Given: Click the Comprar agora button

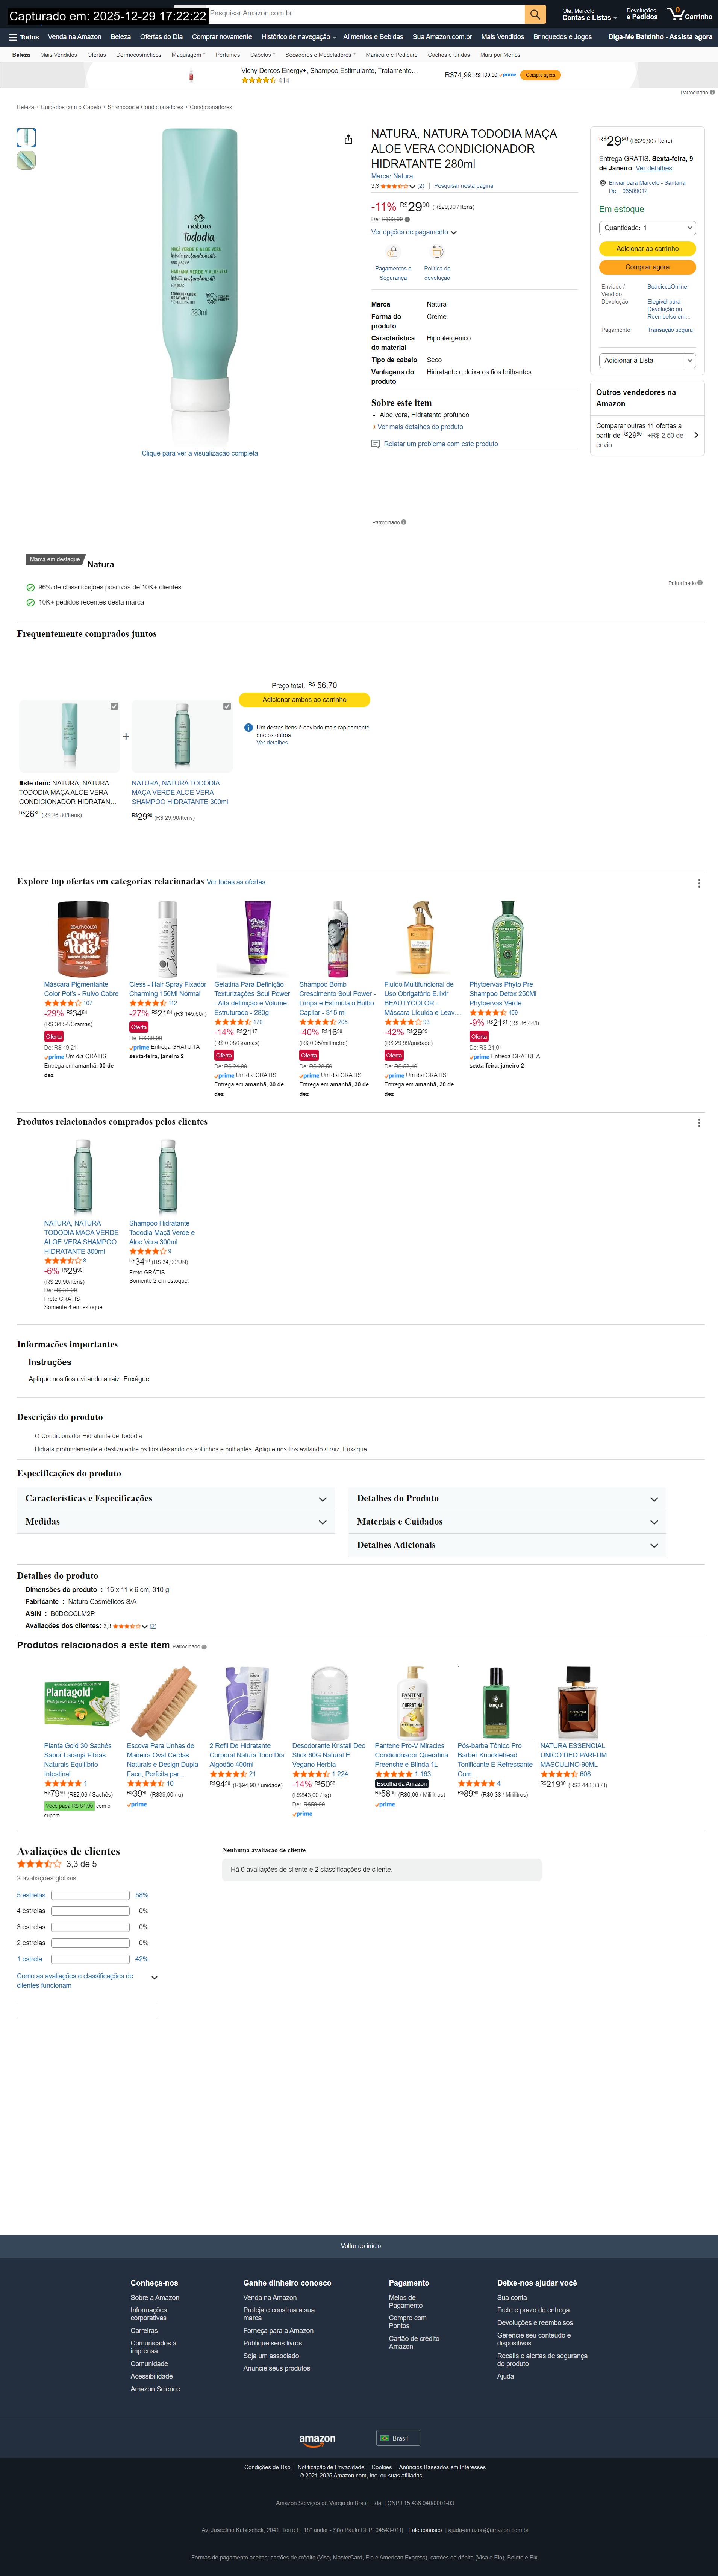Looking at the screenshot, I should pyautogui.click(x=647, y=267).
